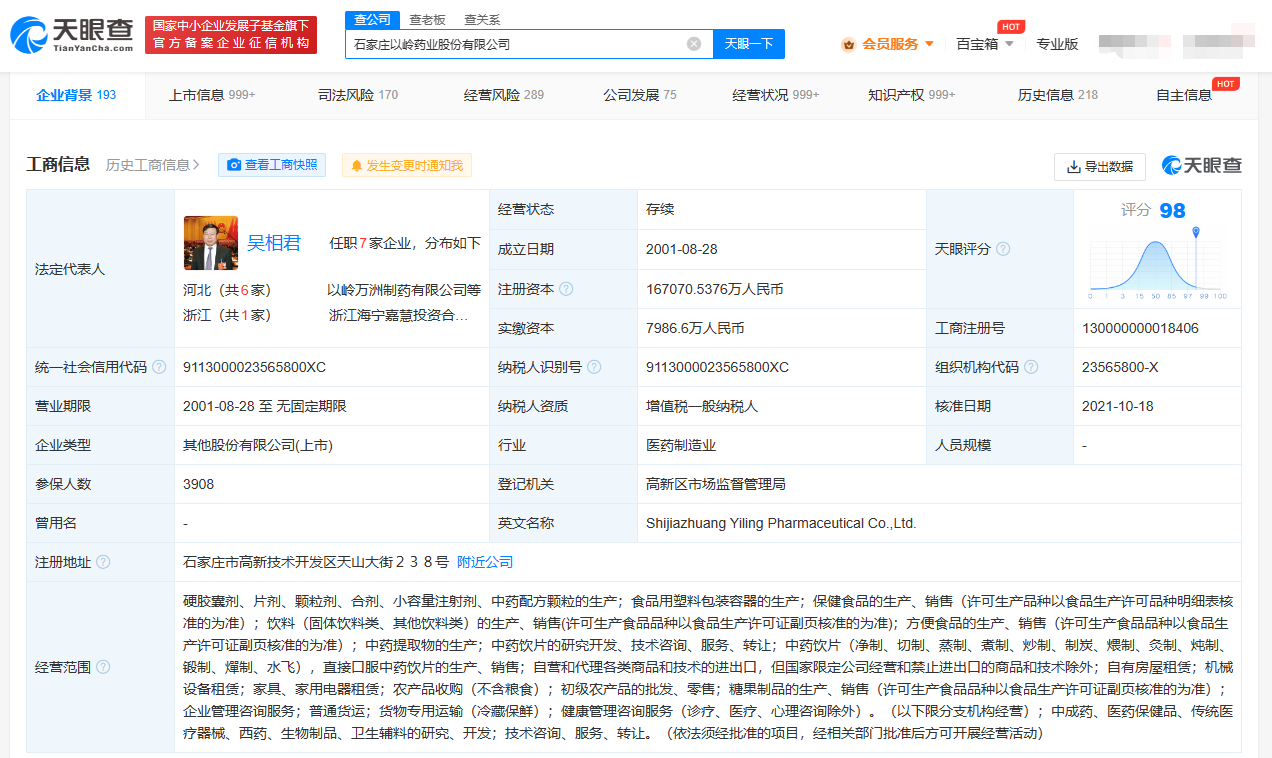Open the 知识产权 tab
This screenshot has width=1272, height=758.
pyautogui.click(x=912, y=96)
